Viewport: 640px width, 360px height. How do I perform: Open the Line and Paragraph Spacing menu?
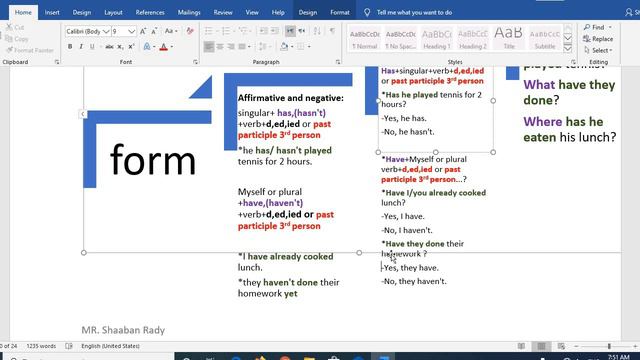pyautogui.click(x=264, y=47)
